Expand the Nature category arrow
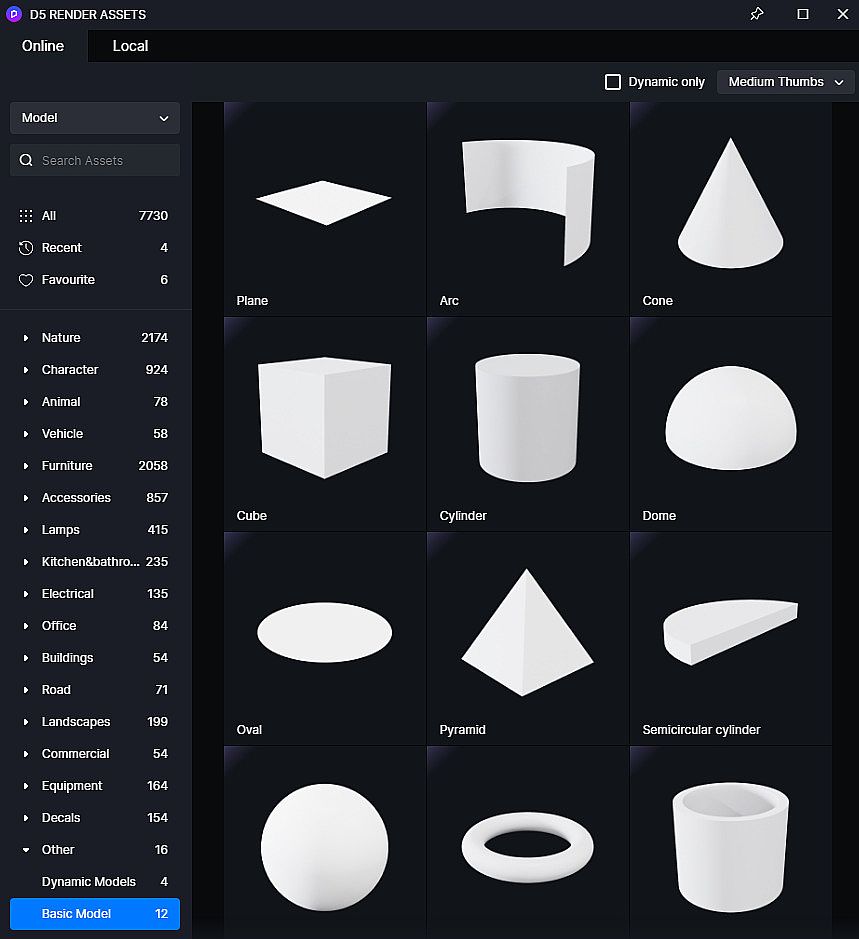This screenshot has width=859, height=939. pyautogui.click(x=26, y=338)
